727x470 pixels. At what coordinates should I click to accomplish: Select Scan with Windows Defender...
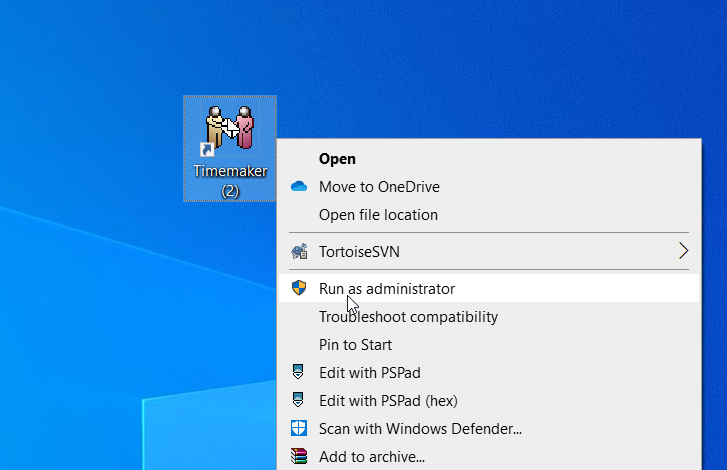[489, 428]
